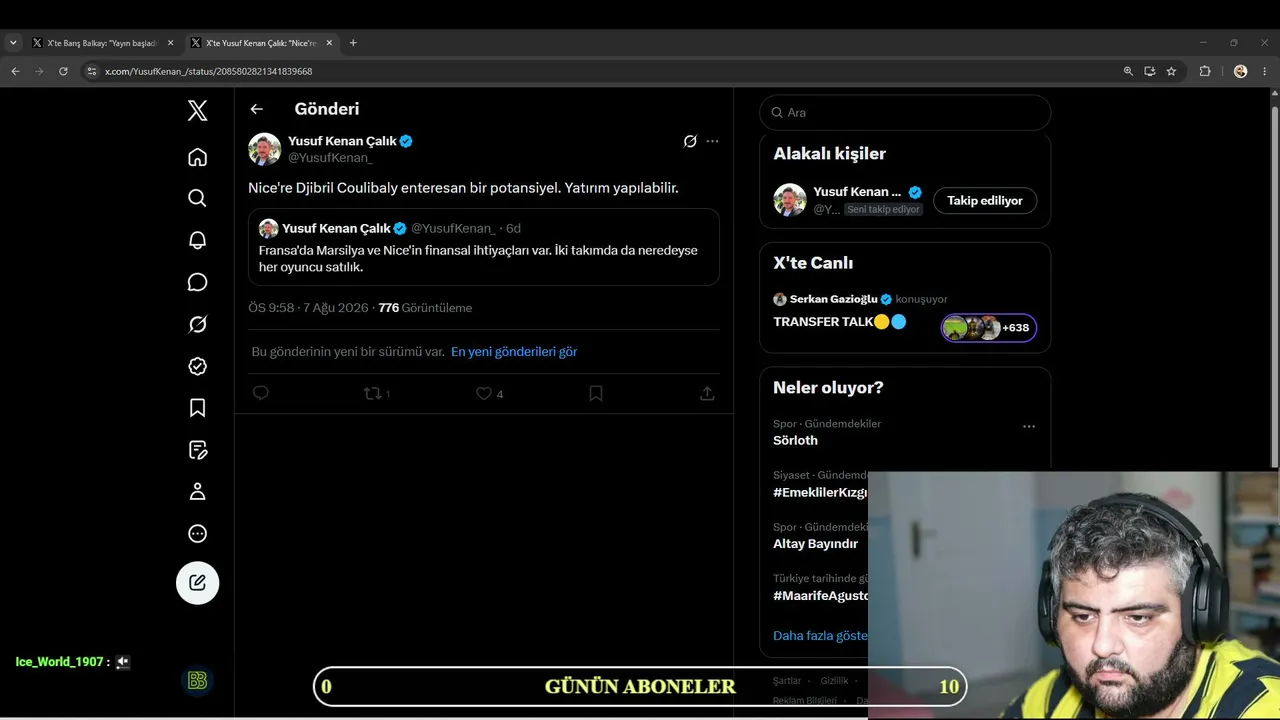Open the Verified badge item in the sidebar
The image size is (1280, 720).
tap(198, 366)
